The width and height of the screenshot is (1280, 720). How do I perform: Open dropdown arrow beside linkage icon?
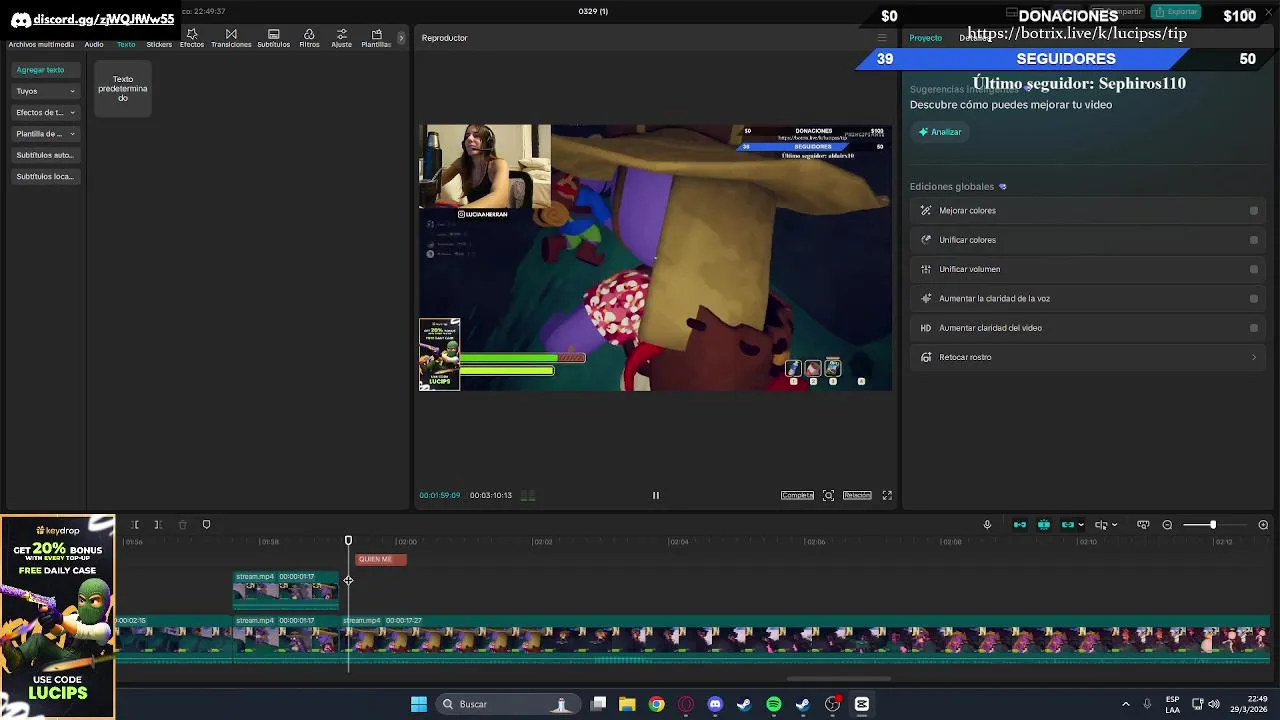[1081, 525]
